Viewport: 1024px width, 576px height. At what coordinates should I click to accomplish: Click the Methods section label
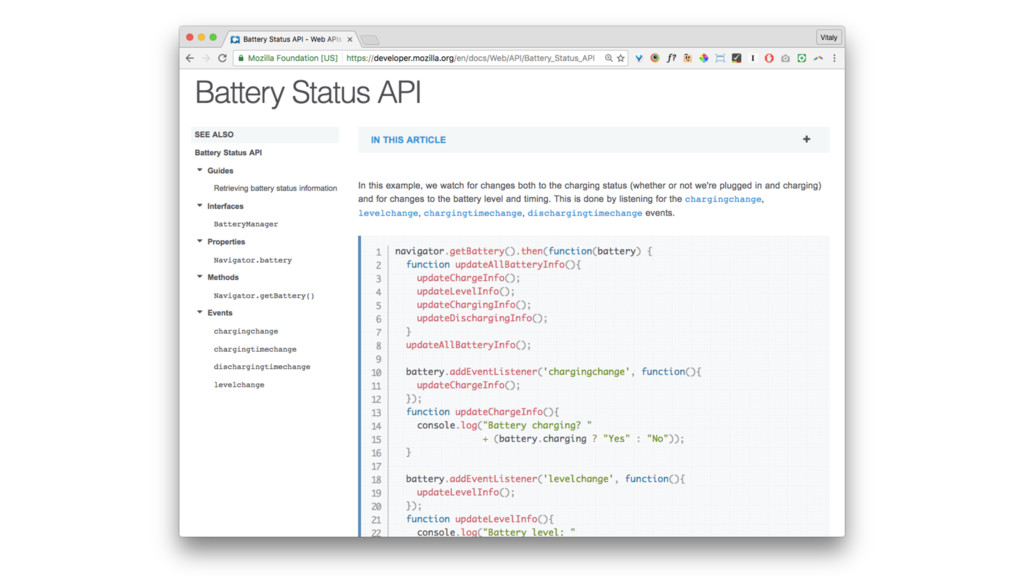223,277
